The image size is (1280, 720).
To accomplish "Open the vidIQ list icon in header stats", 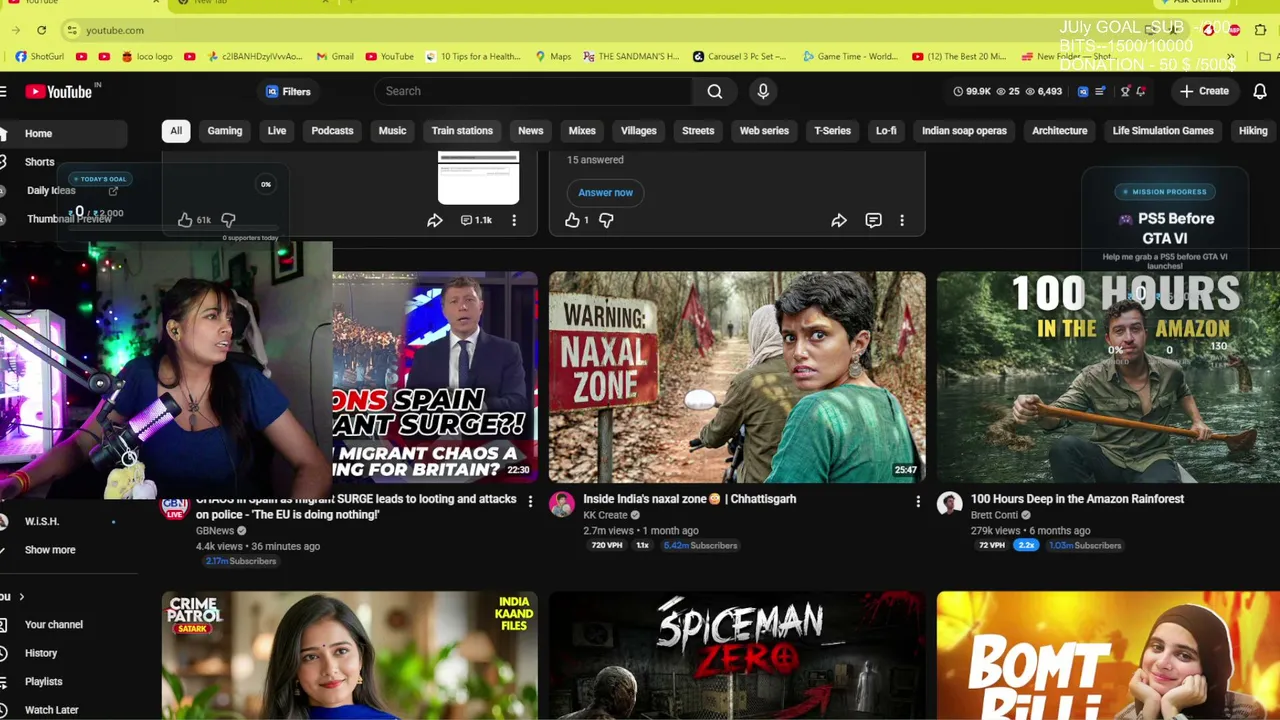I will (1100, 91).
